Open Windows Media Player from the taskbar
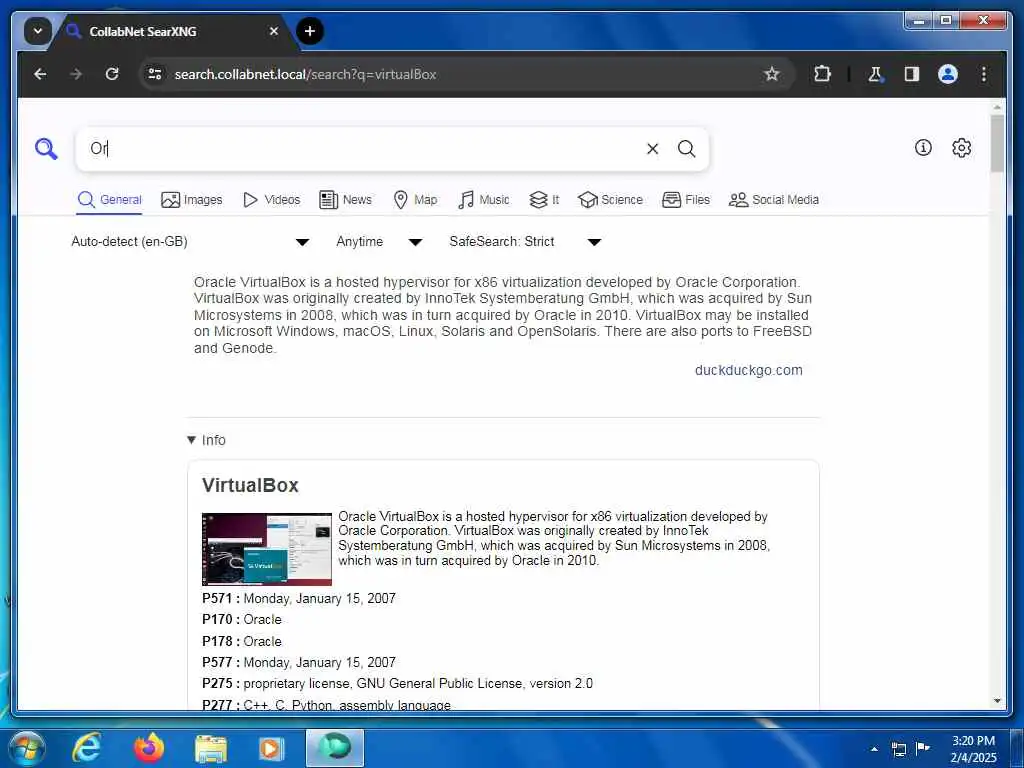Image resolution: width=1024 pixels, height=768 pixels. pos(271,748)
